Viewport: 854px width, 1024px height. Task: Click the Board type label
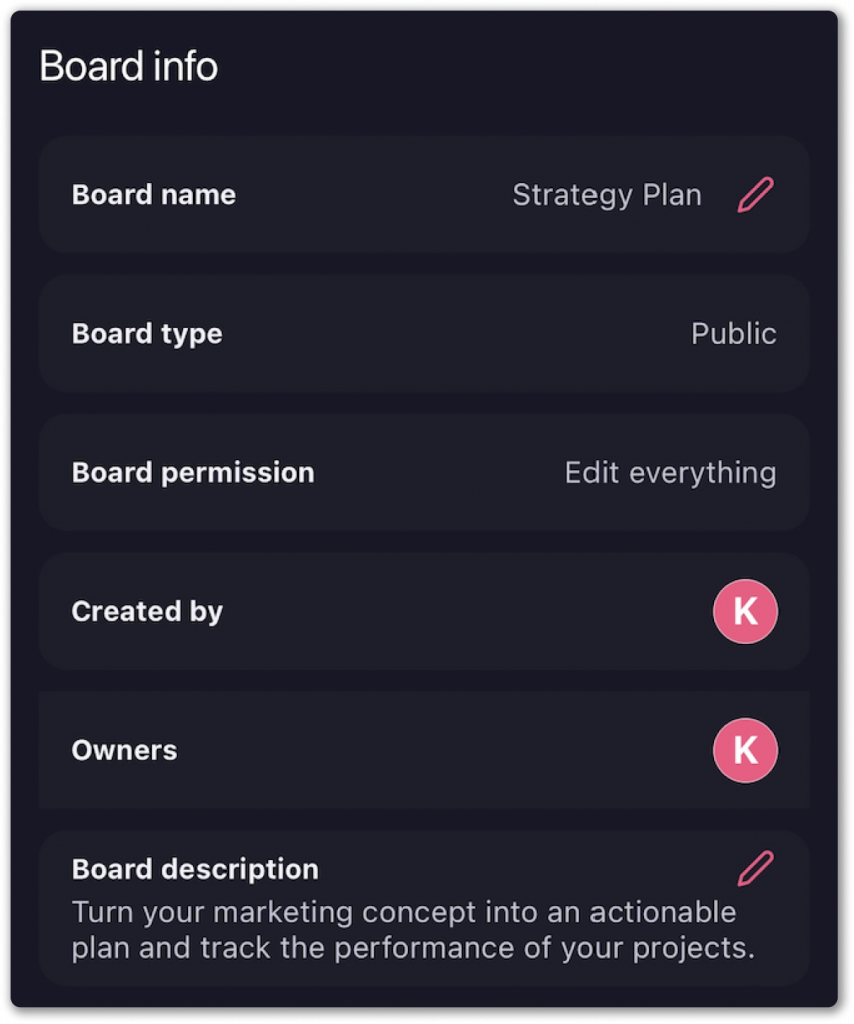click(147, 334)
